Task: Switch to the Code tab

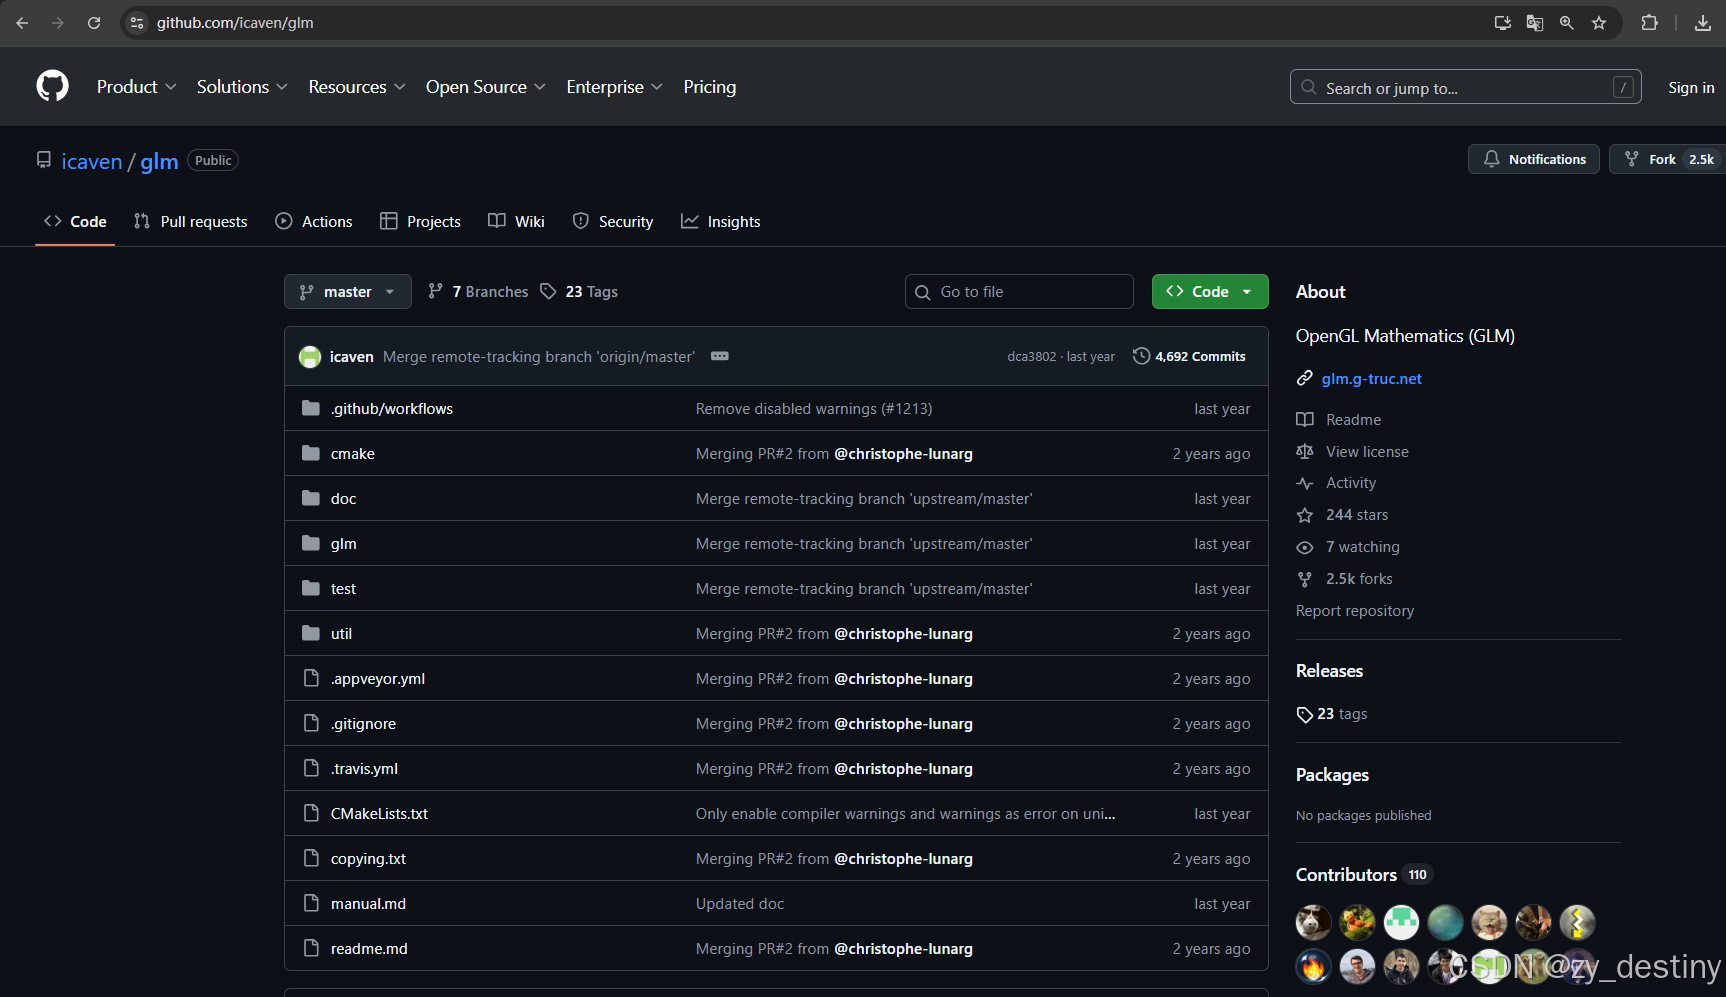Action: point(75,221)
